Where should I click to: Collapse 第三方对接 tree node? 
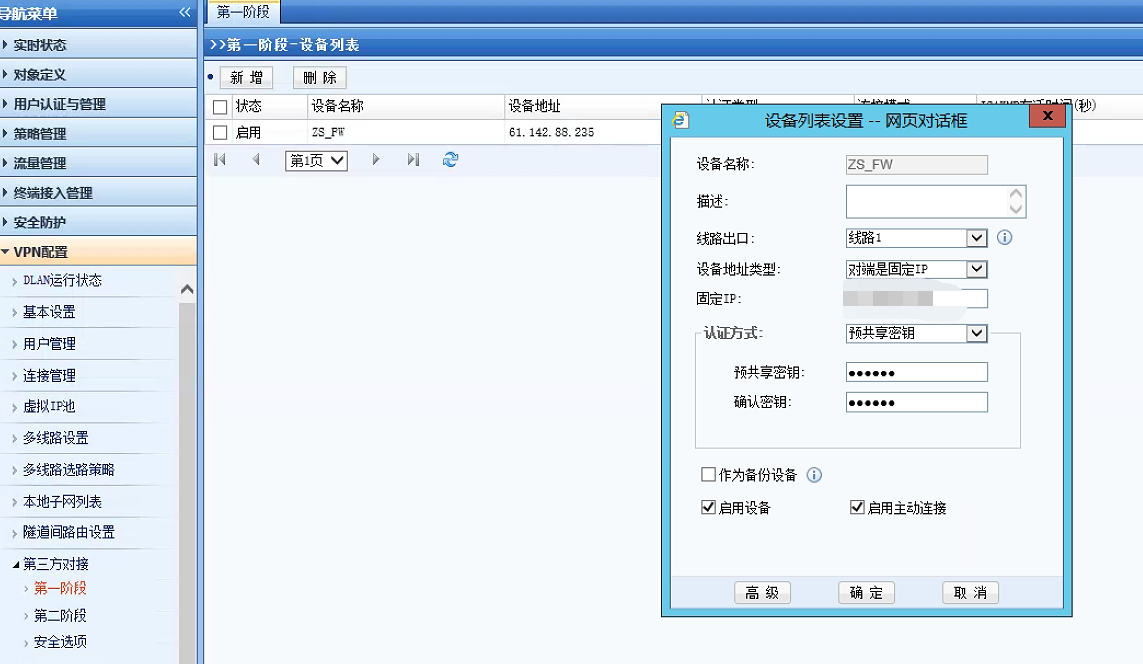point(16,564)
